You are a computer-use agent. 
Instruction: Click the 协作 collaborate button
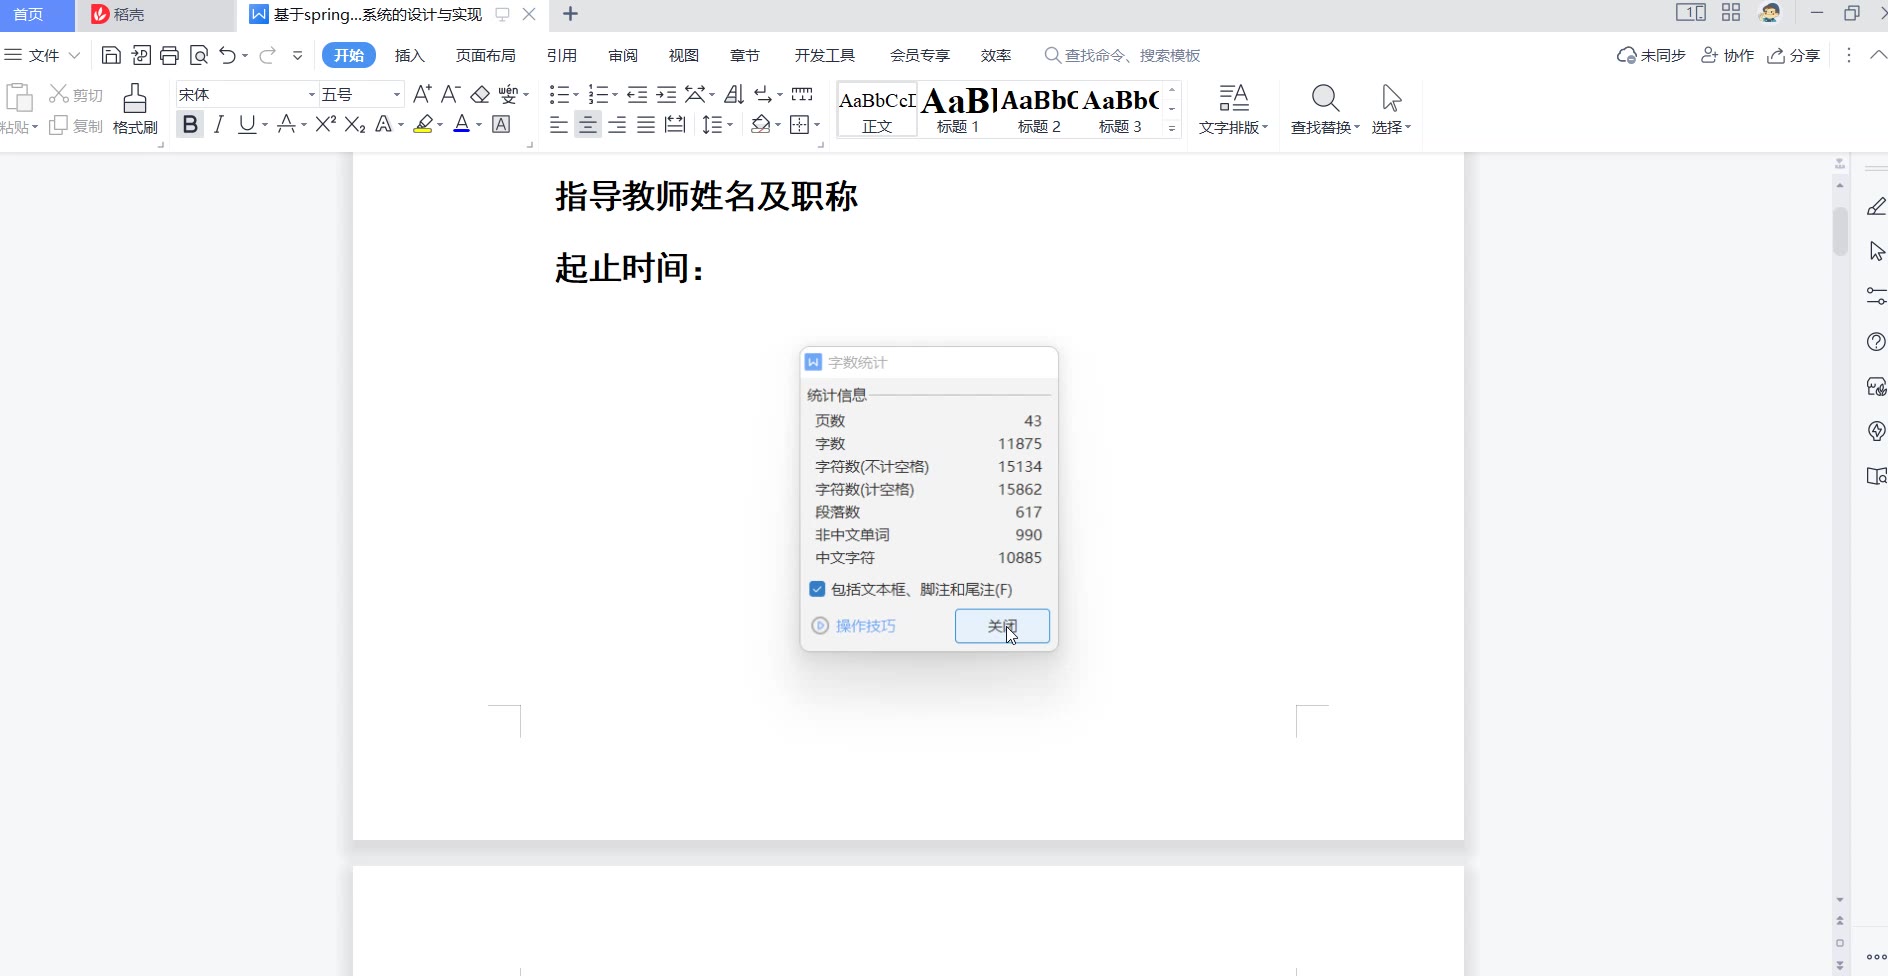[1728, 55]
